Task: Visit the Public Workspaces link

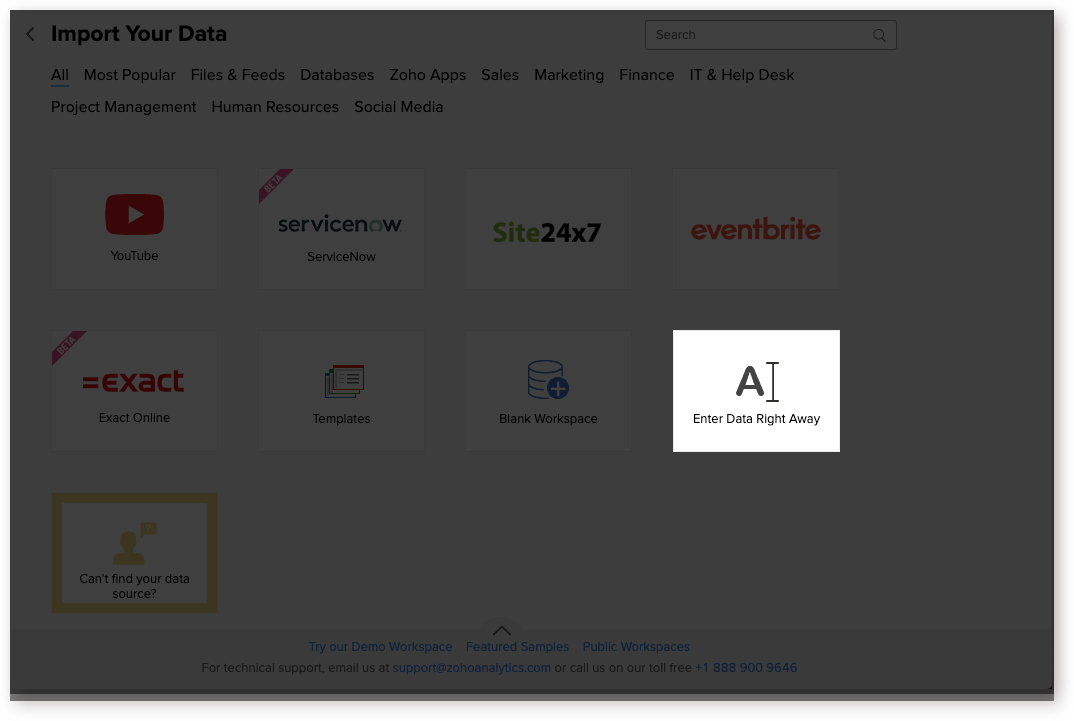Action: coord(636,646)
